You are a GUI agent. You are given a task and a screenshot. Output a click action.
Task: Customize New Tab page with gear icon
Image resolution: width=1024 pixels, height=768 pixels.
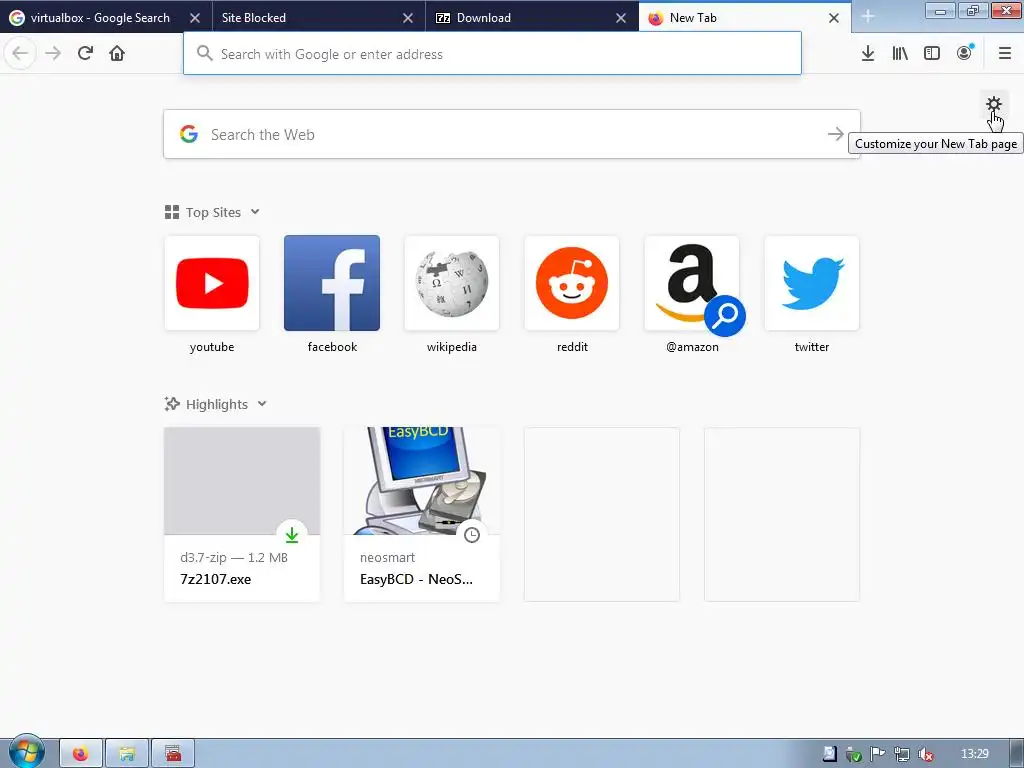[x=994, y=104]
